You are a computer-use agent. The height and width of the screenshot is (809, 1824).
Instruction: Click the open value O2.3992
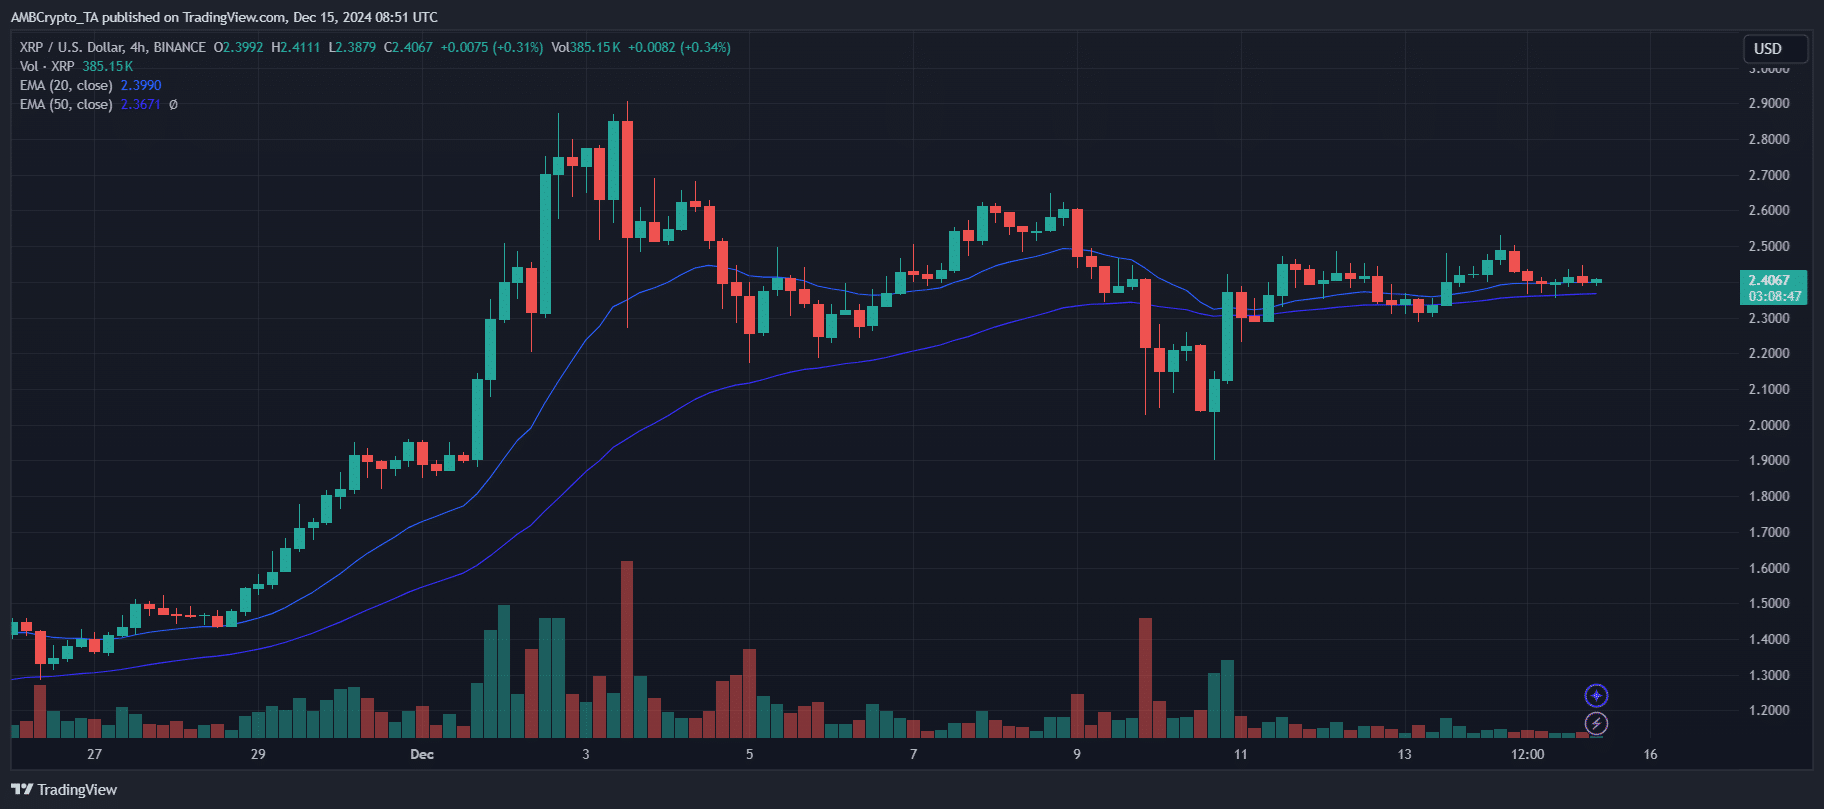[x=239, y=47]
